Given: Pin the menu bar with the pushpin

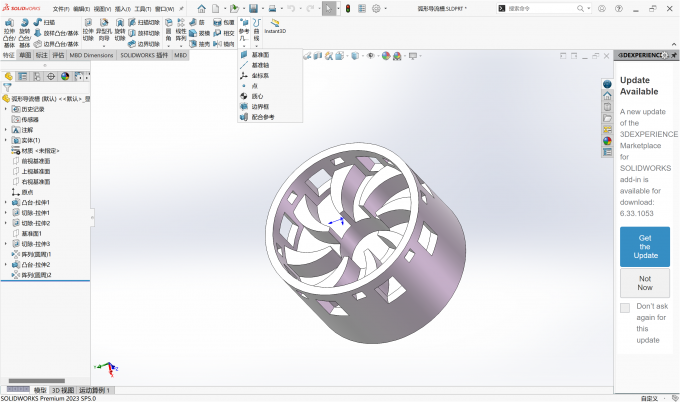Looking at the screenshot, I should click(x=181, y=9).
